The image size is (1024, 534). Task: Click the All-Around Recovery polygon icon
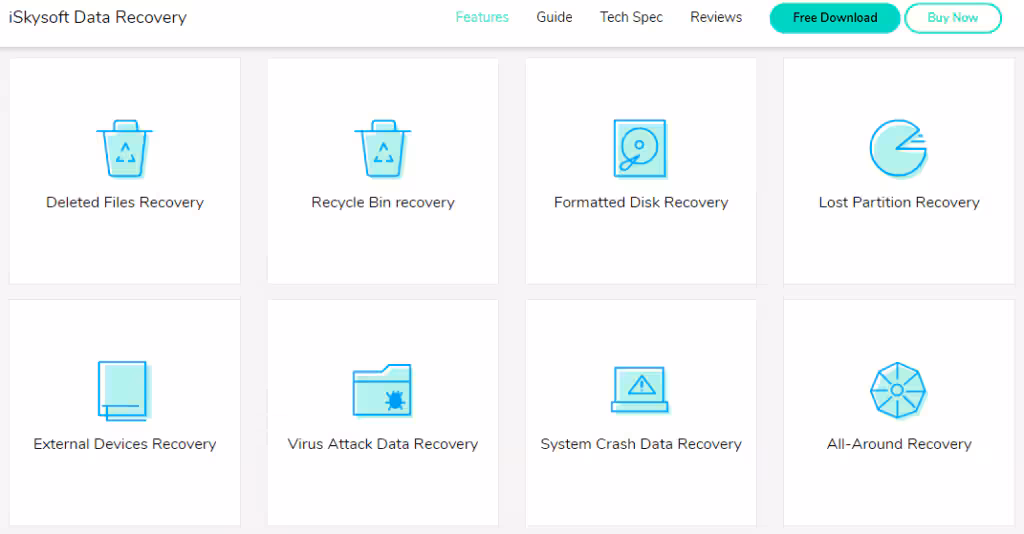(898, 390)
